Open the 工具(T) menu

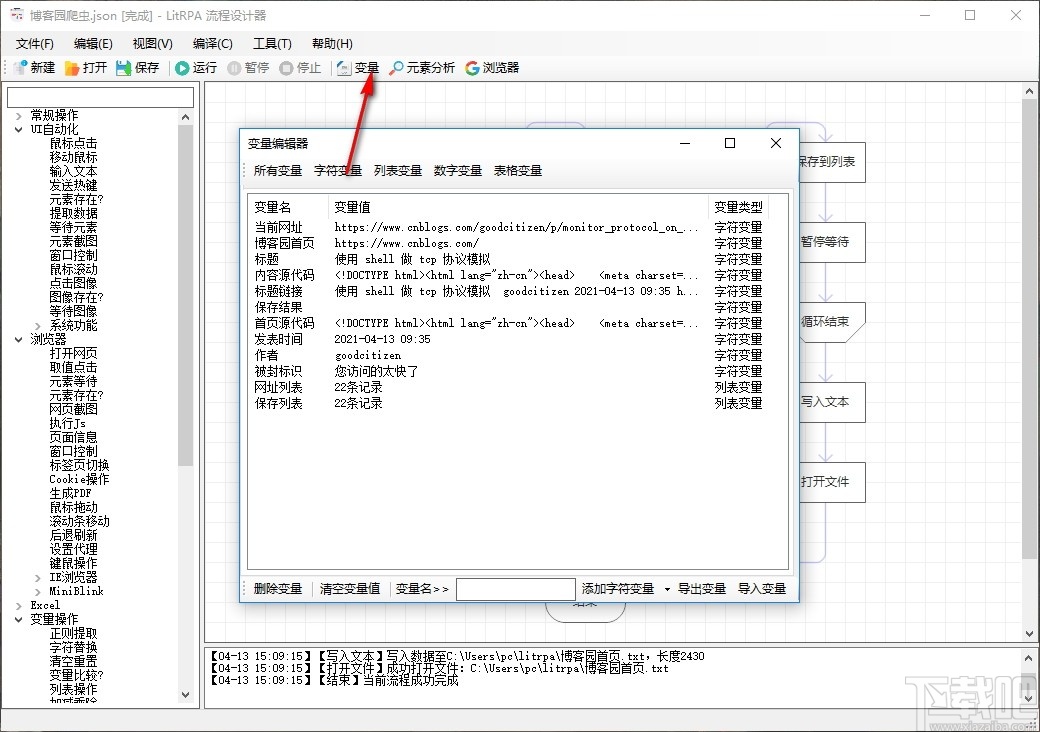272,43
